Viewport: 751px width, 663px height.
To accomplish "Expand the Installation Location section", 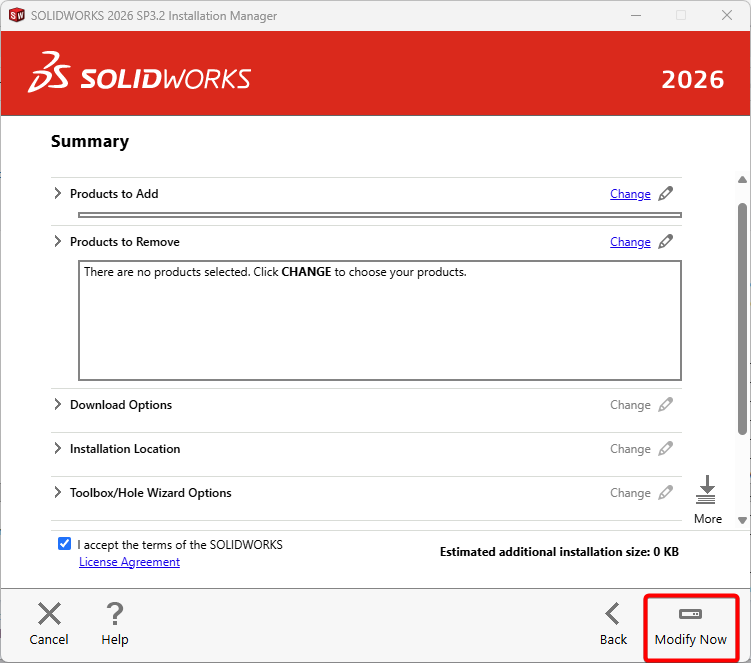I will coord(57,448).
